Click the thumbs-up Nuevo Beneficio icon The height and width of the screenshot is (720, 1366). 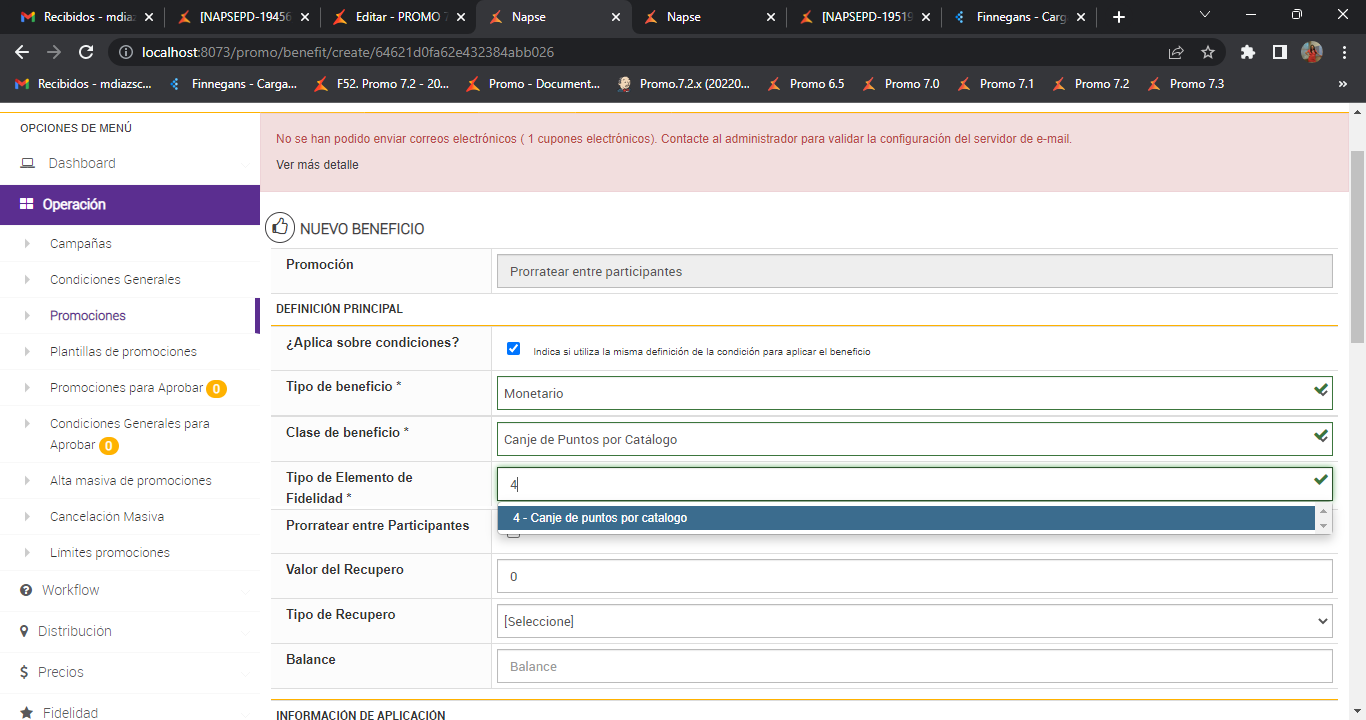coord(280,228)
